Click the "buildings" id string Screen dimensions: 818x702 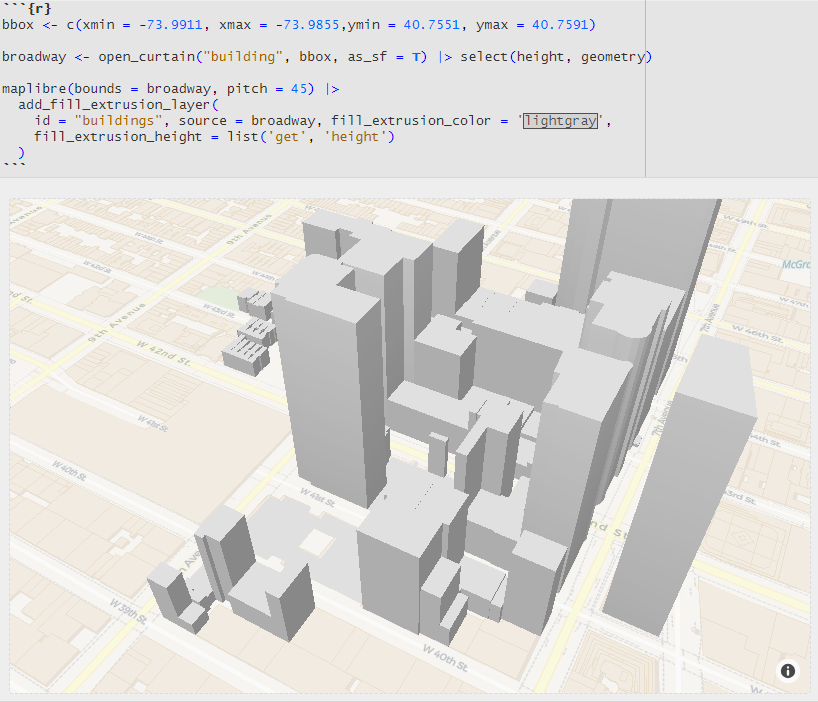pyautogui.click(x=118, y=120)
